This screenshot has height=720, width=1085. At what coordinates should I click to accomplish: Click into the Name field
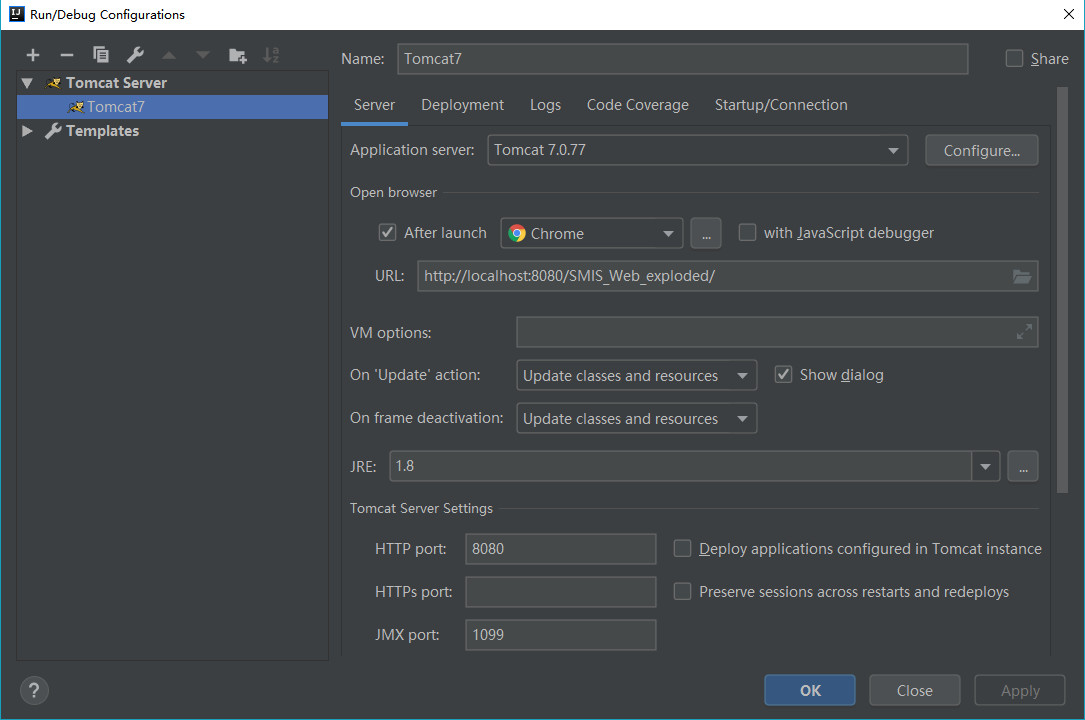tap(682, 59)
